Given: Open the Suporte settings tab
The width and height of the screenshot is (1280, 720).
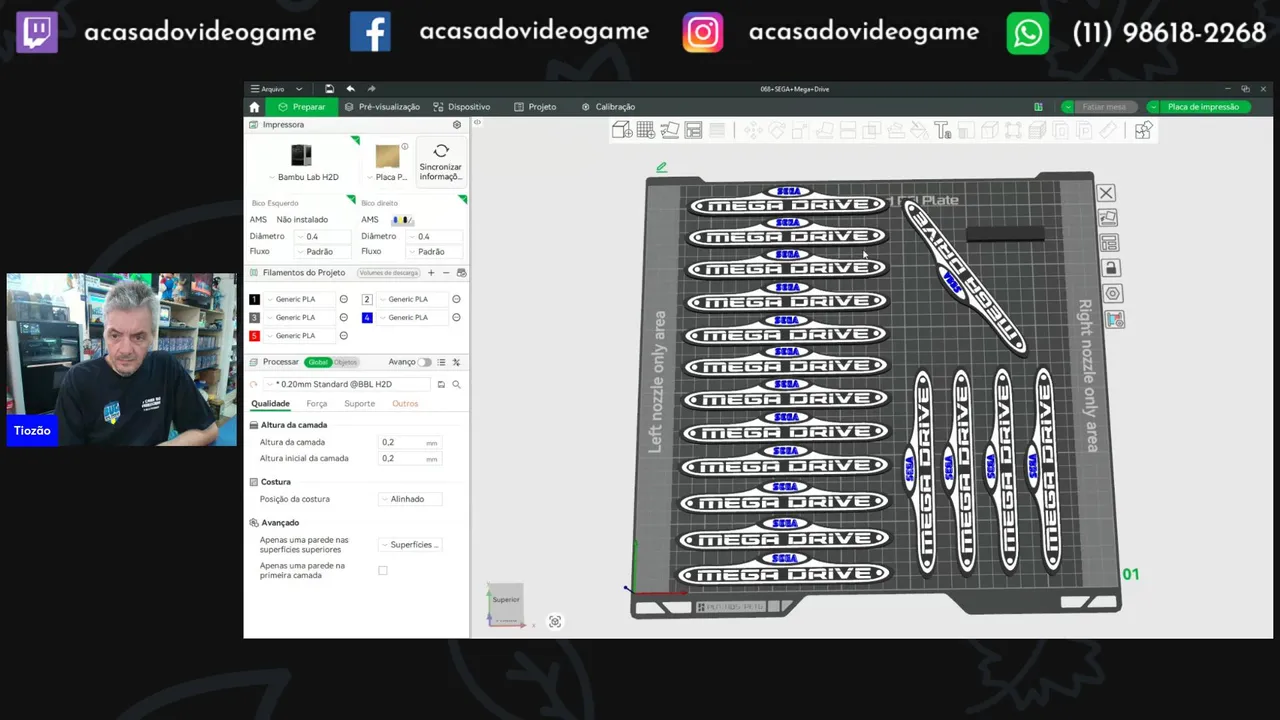Looking at the screenshot, I should tap(360, 404).
